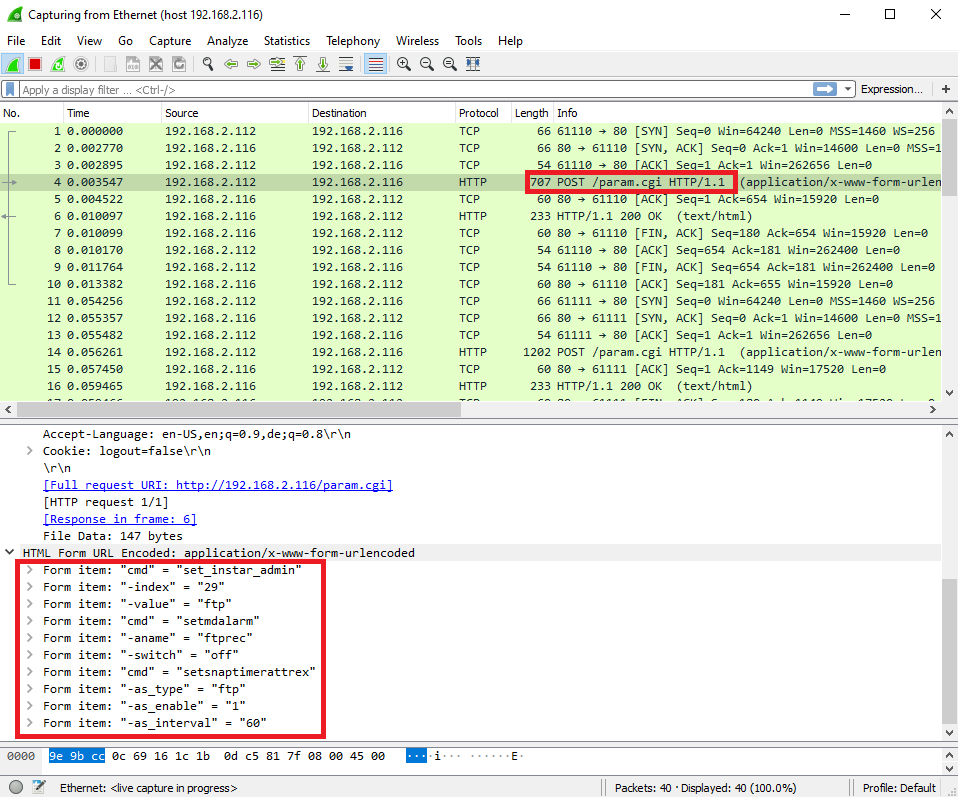Screen dimensions: 958x797
Task: Zoom in on packet list text
Action: [x=404, y=64]
